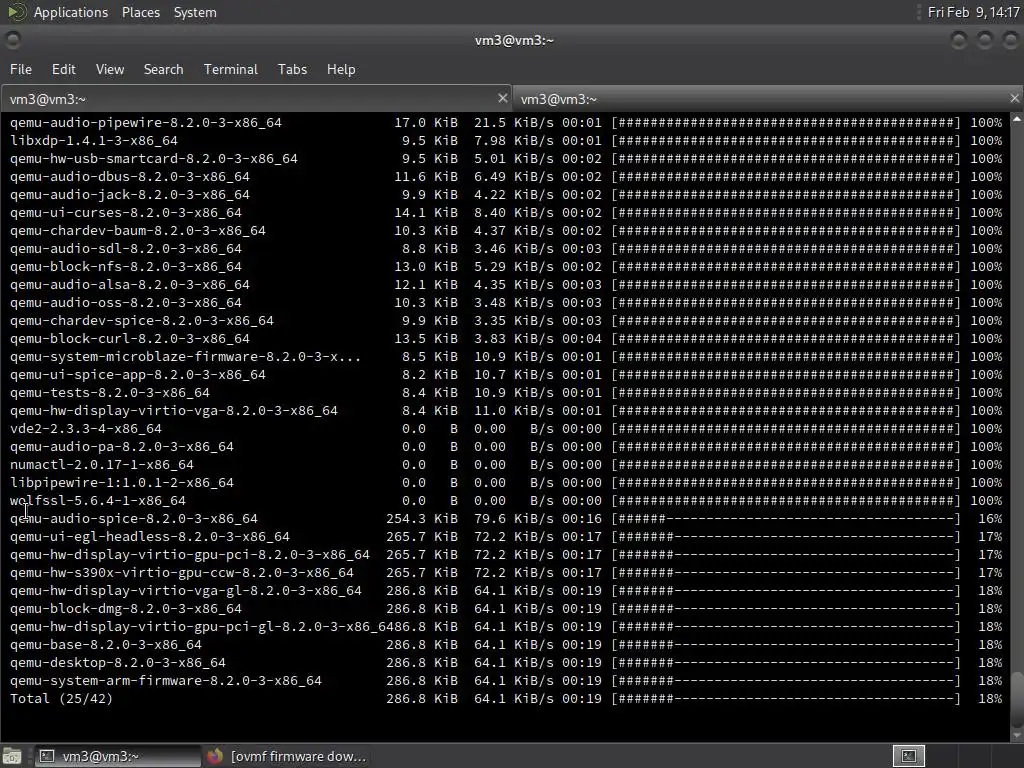This screenshot has width=1024, height=768.
Task: Click the qemu-hw-usb-smartcard package name
Action: [153, 159]
